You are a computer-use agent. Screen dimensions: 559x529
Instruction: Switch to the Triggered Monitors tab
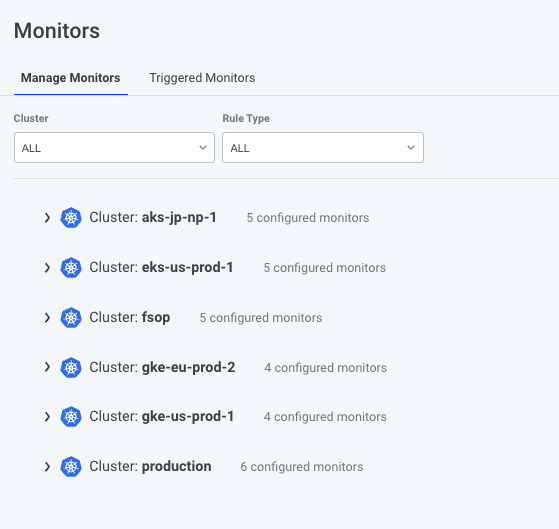point(202,78)
